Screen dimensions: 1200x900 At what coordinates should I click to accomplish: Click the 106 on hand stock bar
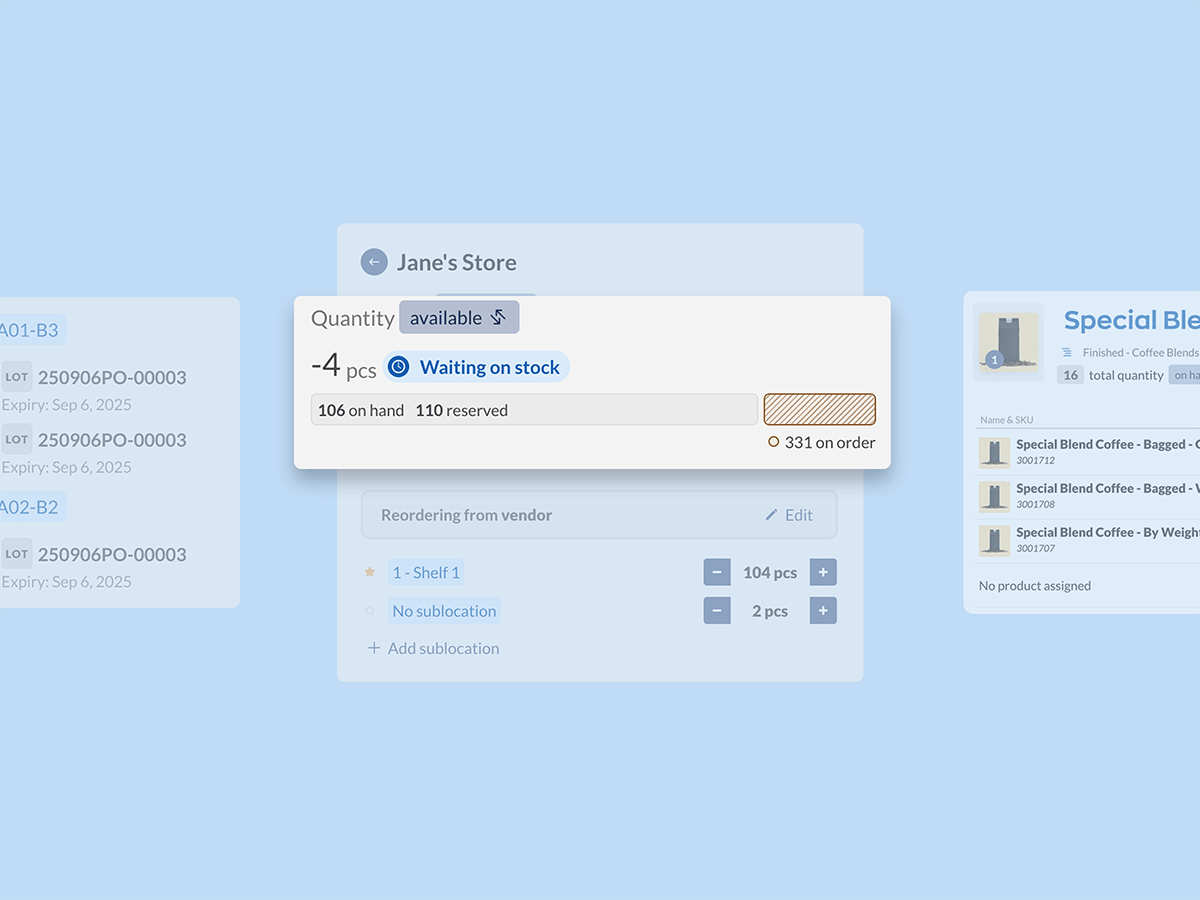[x=533, y=410]
